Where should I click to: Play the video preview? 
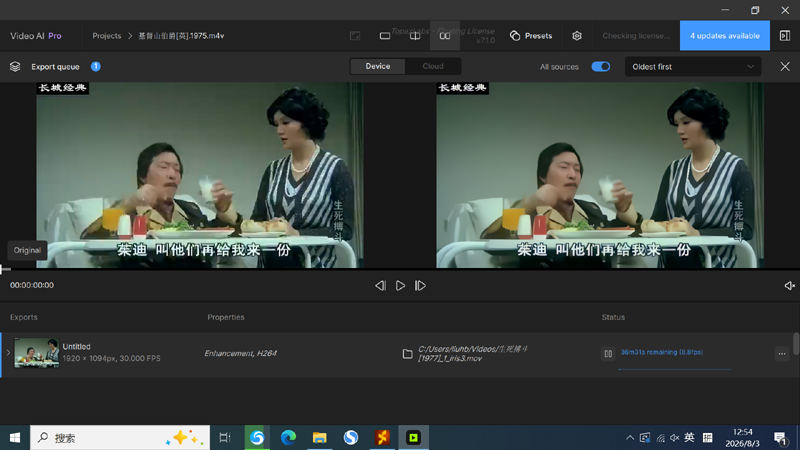[x=401, y=286]
